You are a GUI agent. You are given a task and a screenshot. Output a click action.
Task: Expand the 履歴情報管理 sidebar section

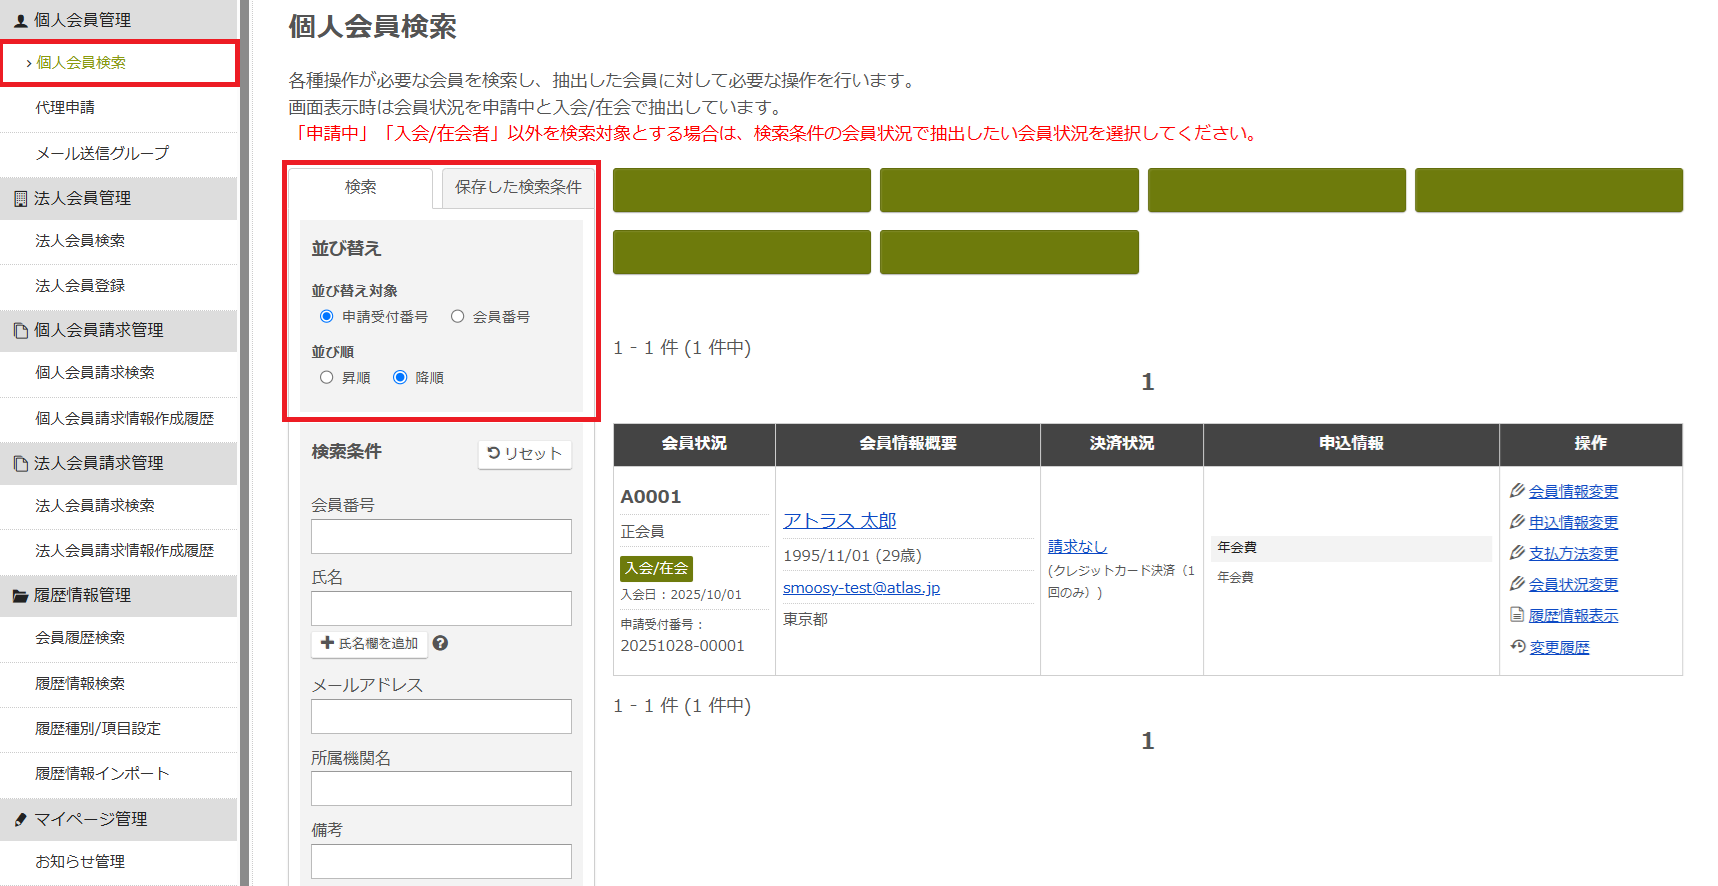(x=82, y=595)
